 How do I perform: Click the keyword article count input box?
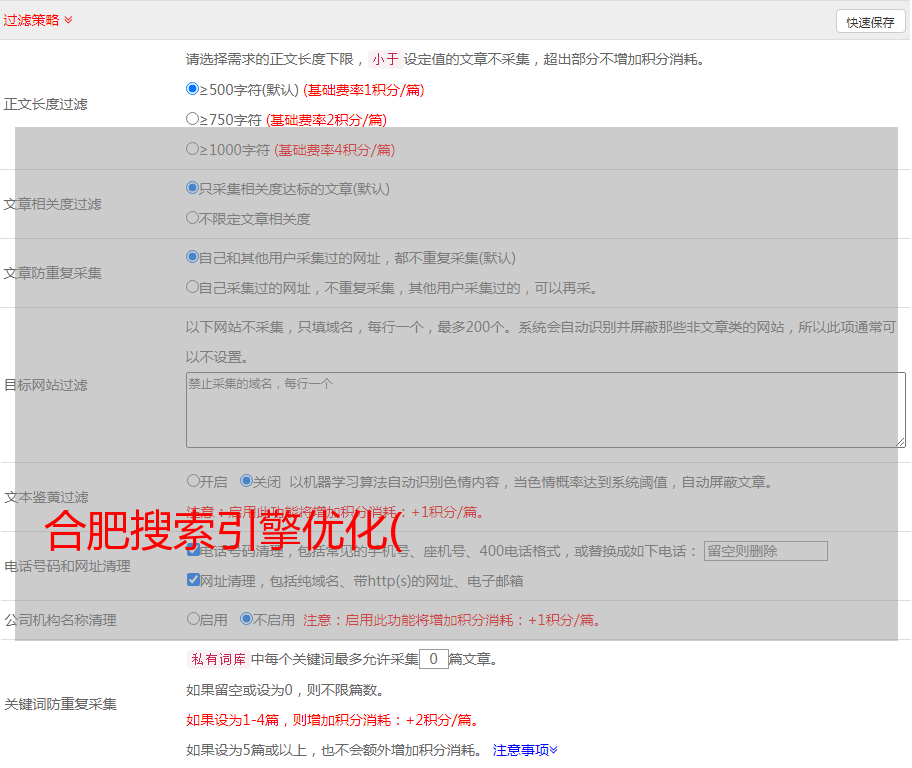[433, 659]
